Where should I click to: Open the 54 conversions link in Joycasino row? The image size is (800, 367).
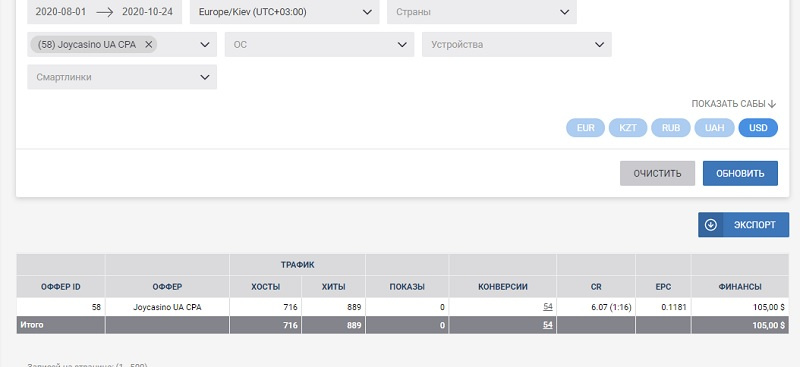(x=547, y=307)
